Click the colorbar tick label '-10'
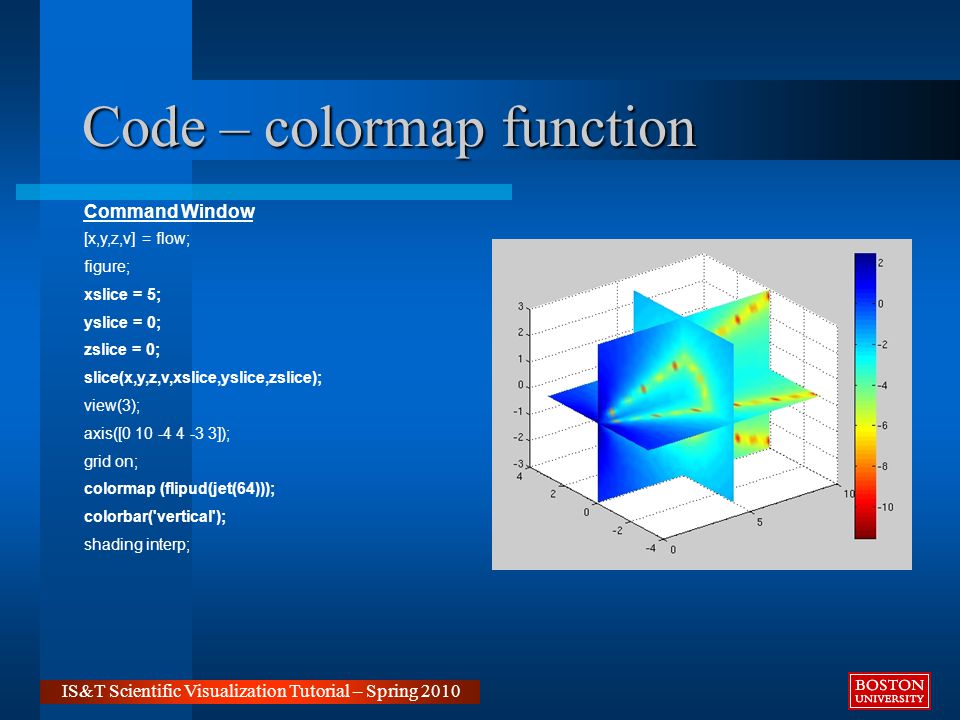Viewport: 960px width, 720px height. pos(886,507)
